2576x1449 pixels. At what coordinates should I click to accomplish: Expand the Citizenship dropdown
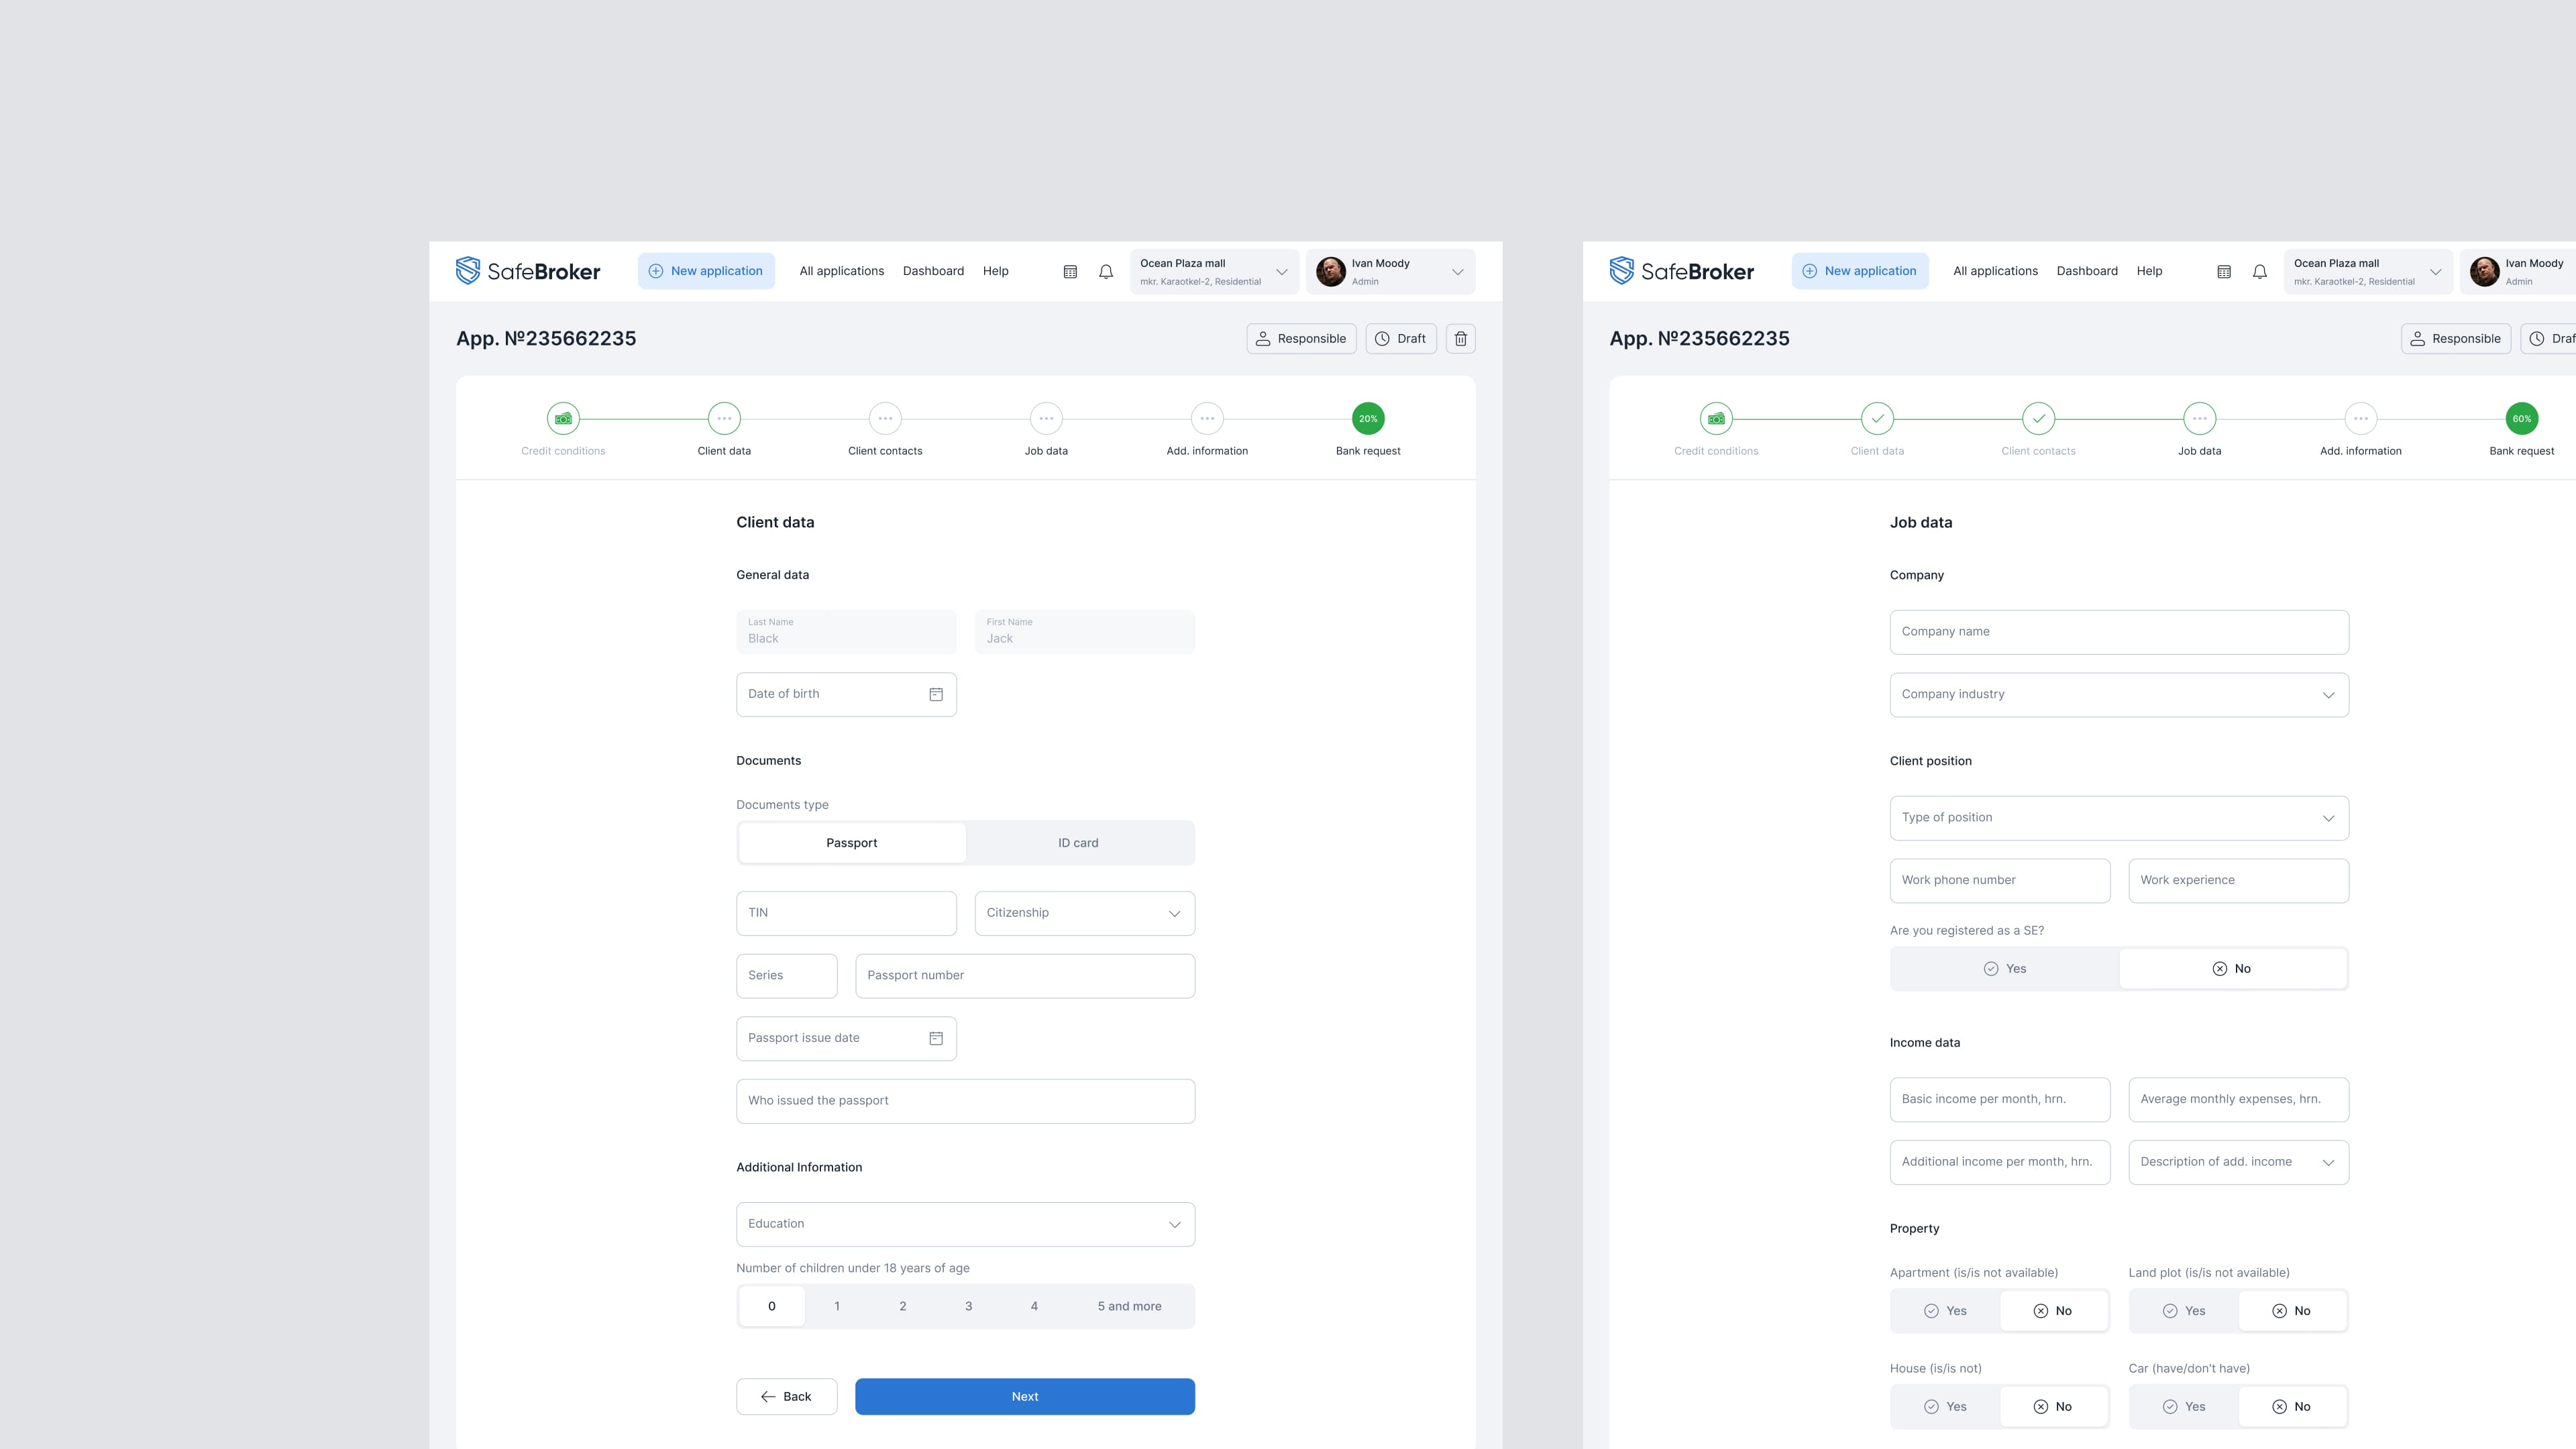tap(1084, 913)
